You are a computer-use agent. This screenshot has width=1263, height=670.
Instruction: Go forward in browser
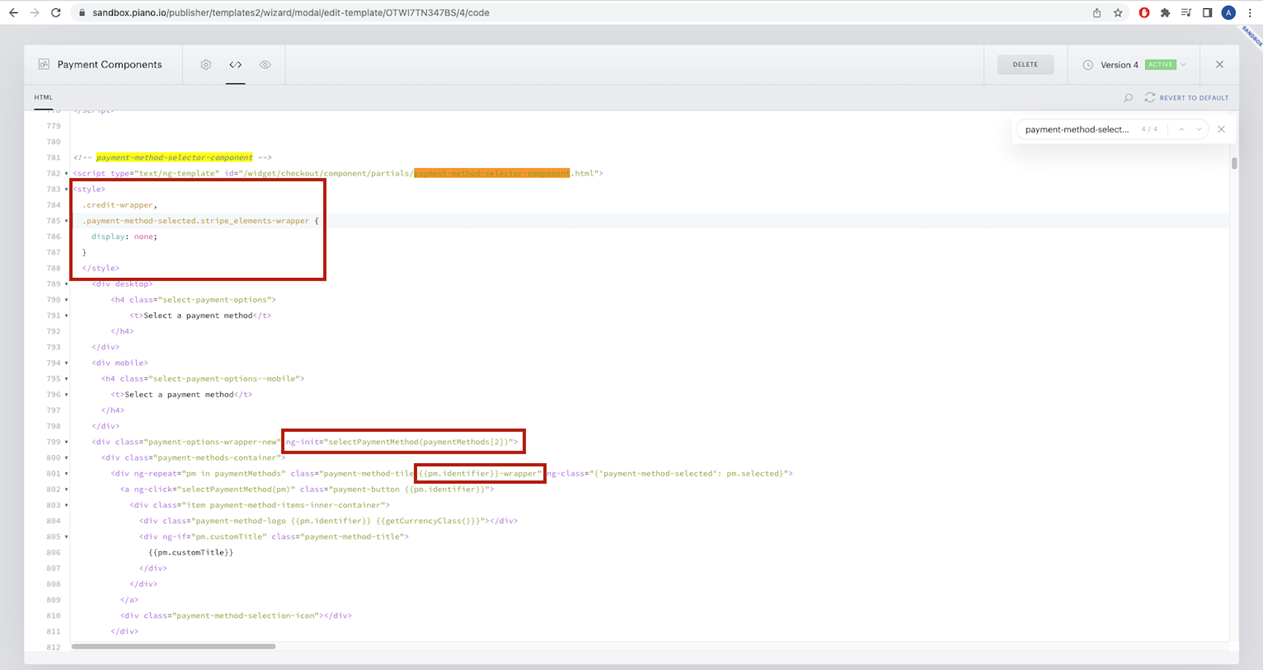pos(35,13)
